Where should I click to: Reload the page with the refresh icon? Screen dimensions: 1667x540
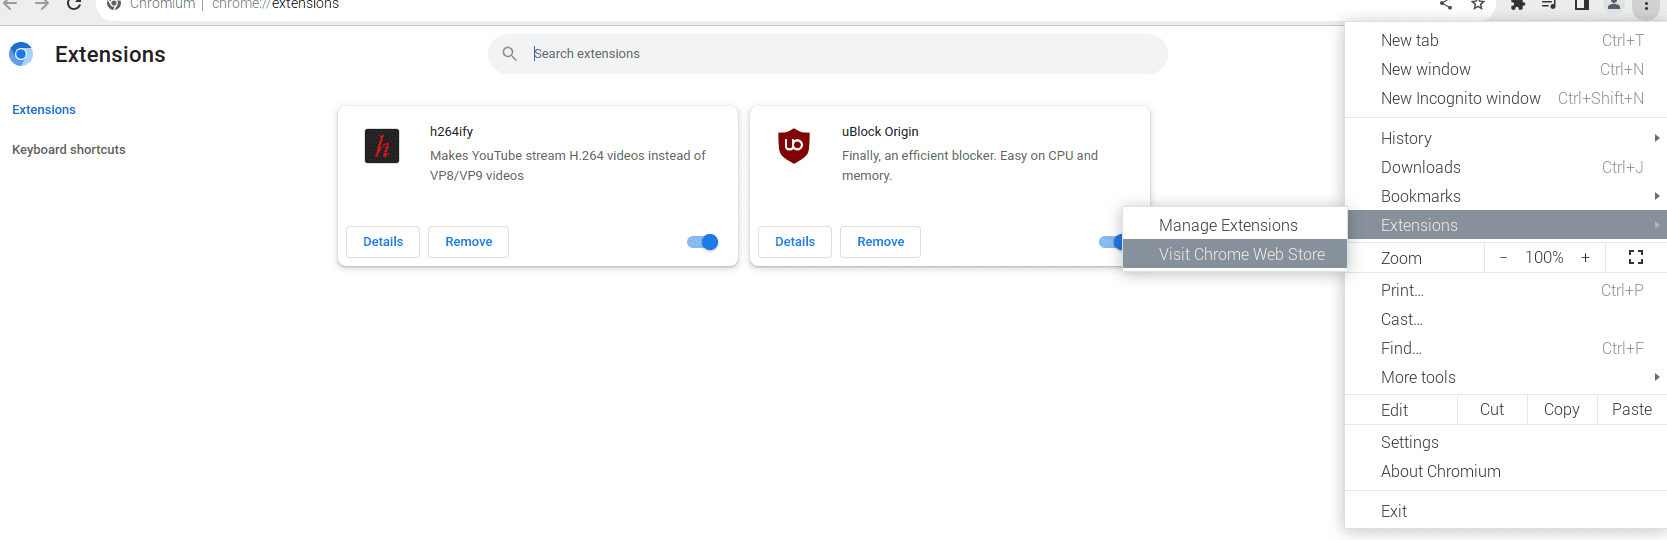(74, 5)
